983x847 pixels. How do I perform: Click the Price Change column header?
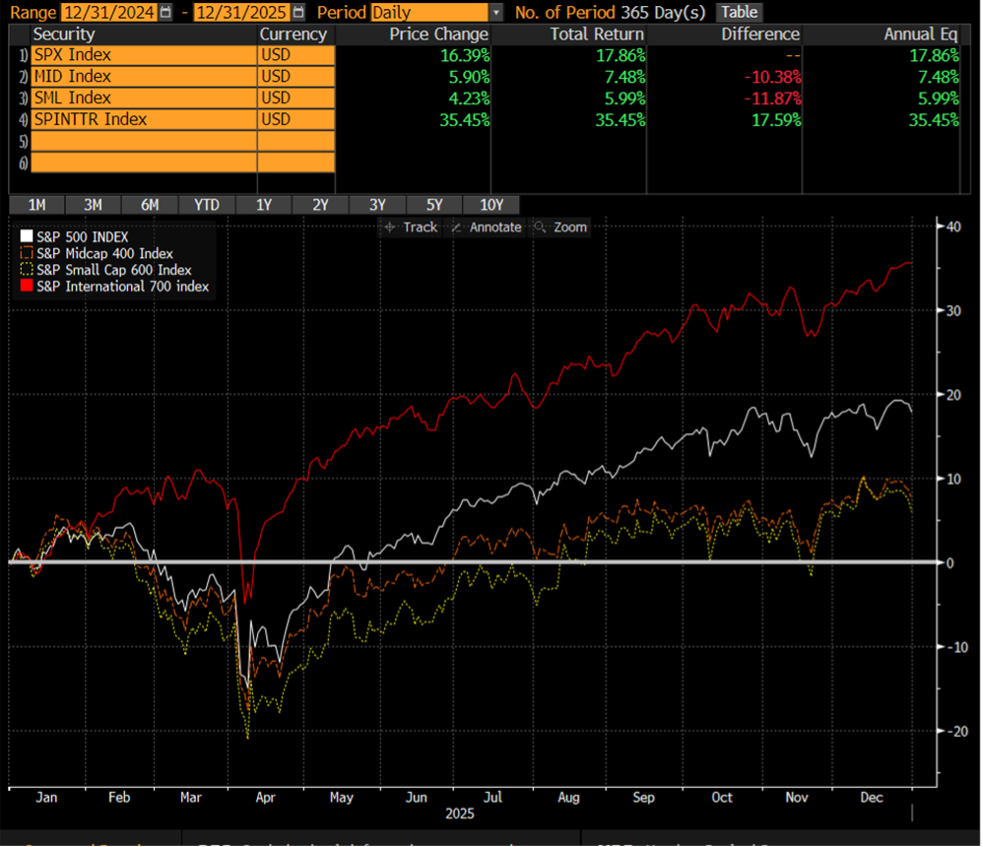point(439,34)
